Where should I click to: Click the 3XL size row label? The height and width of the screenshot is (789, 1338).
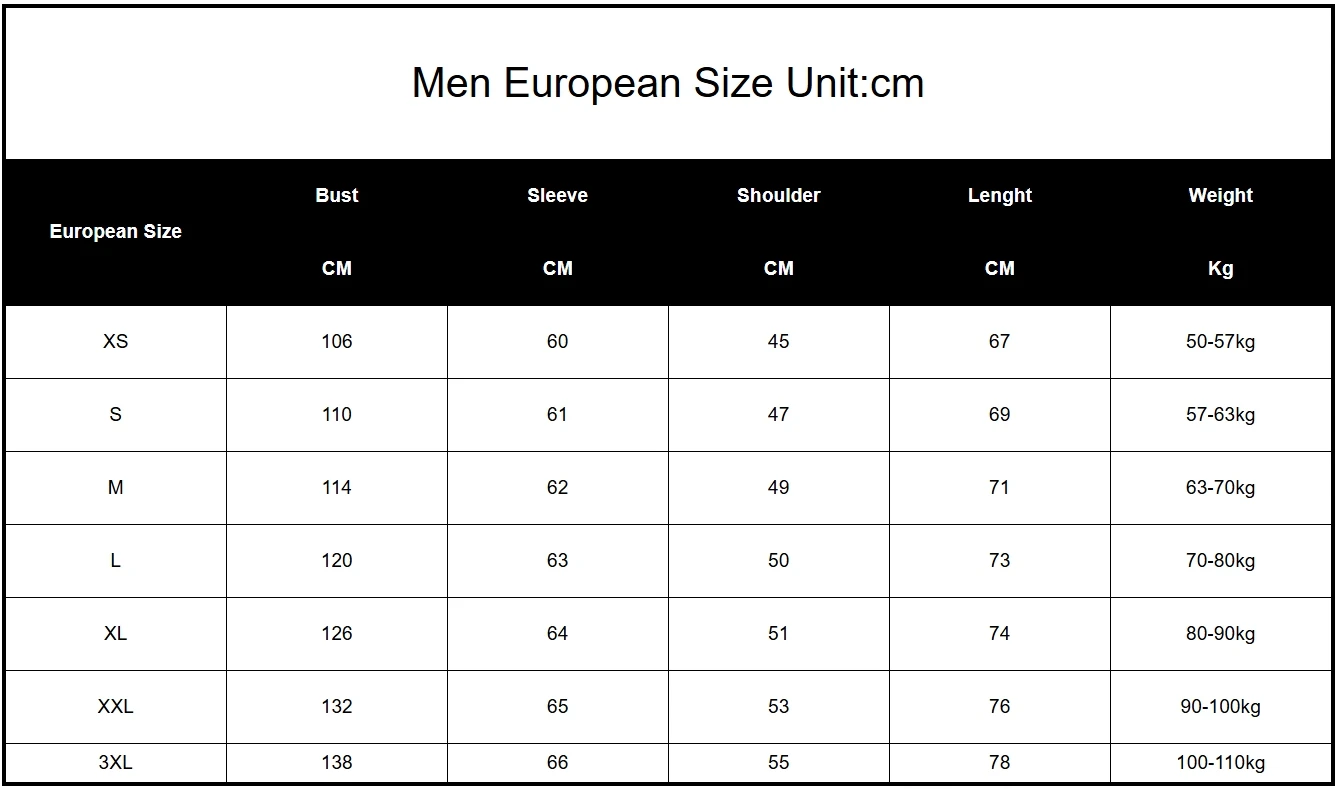(x=115, y=763)
